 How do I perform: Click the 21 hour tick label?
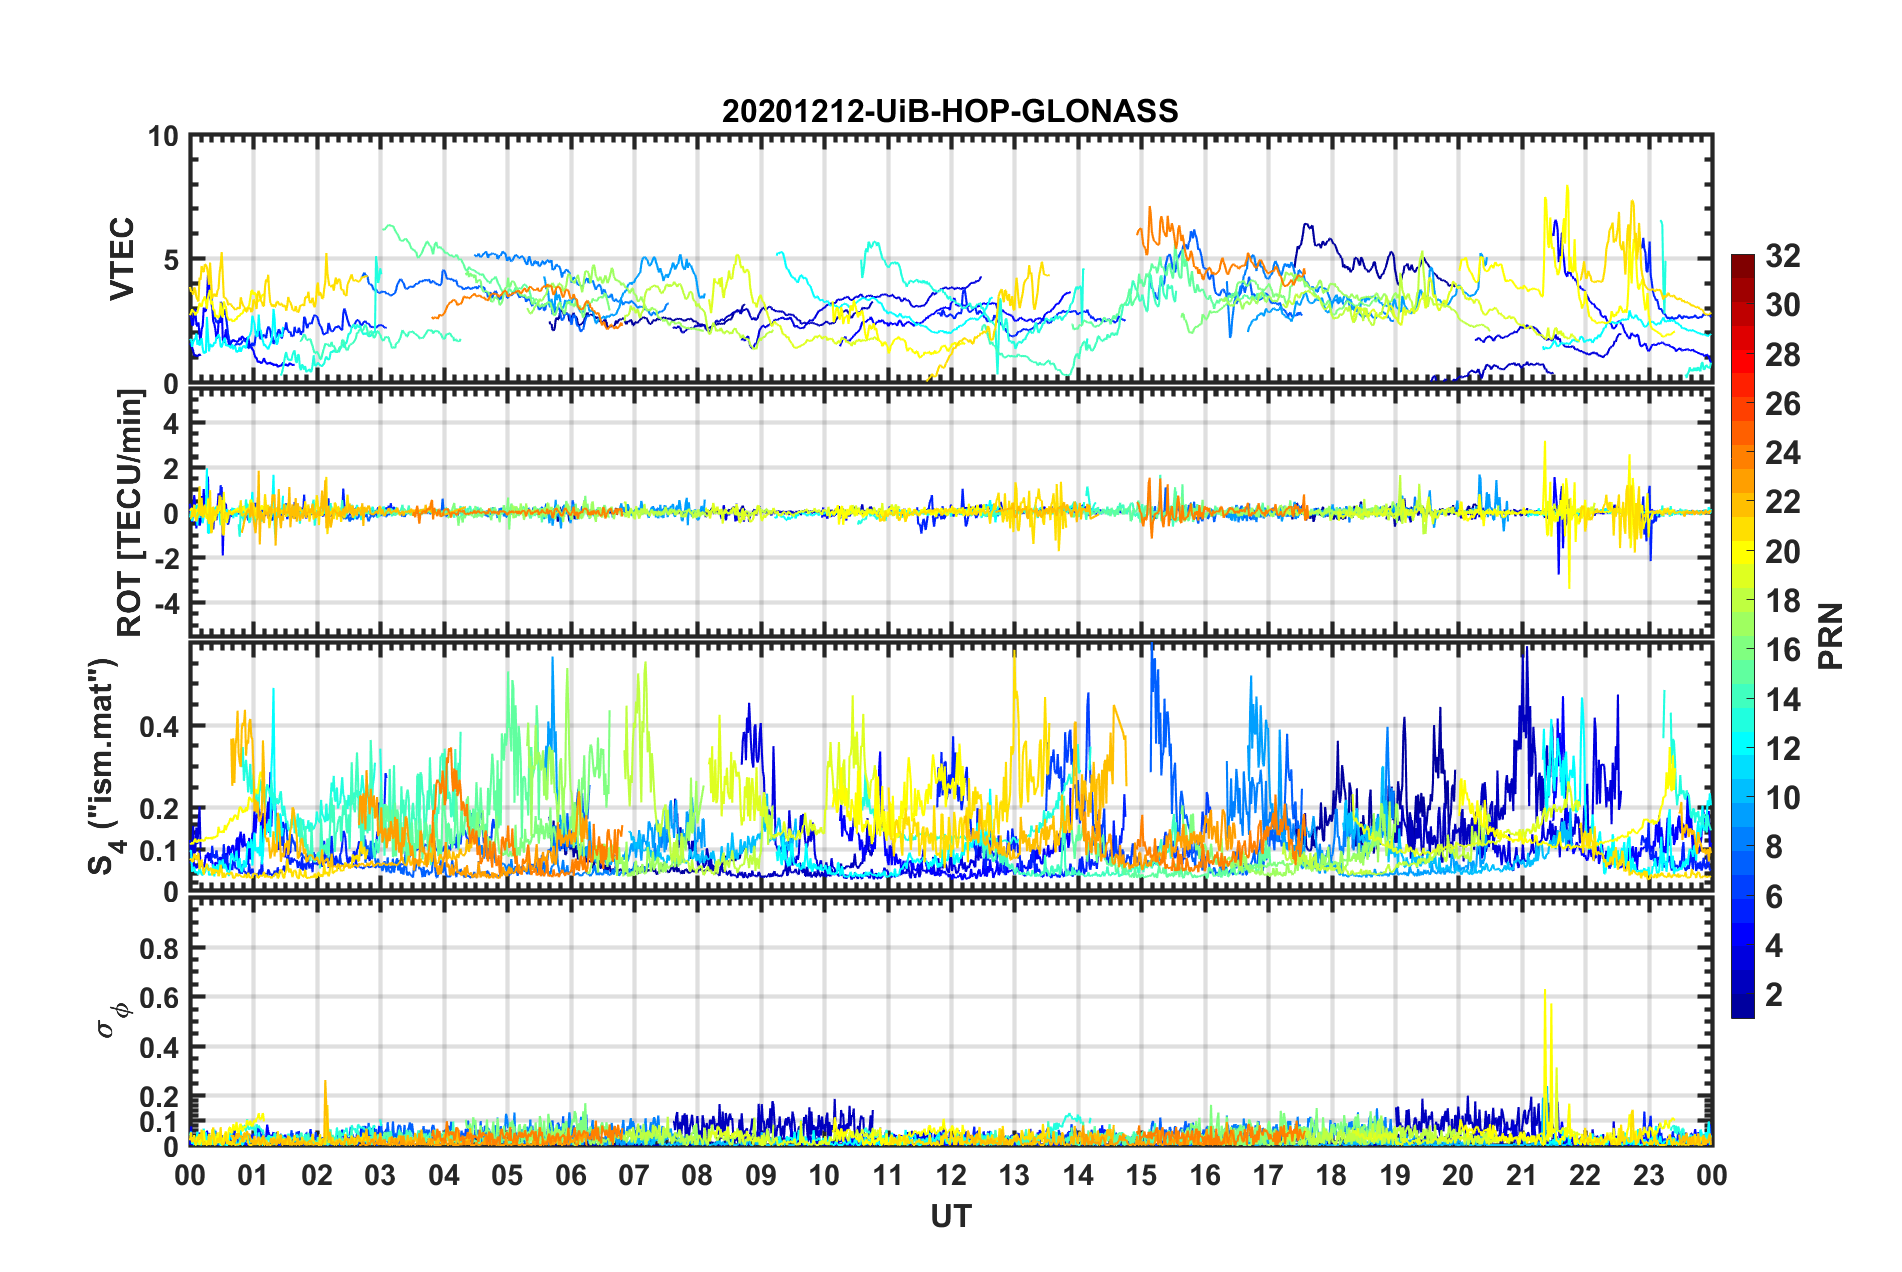(1521, 1174)
